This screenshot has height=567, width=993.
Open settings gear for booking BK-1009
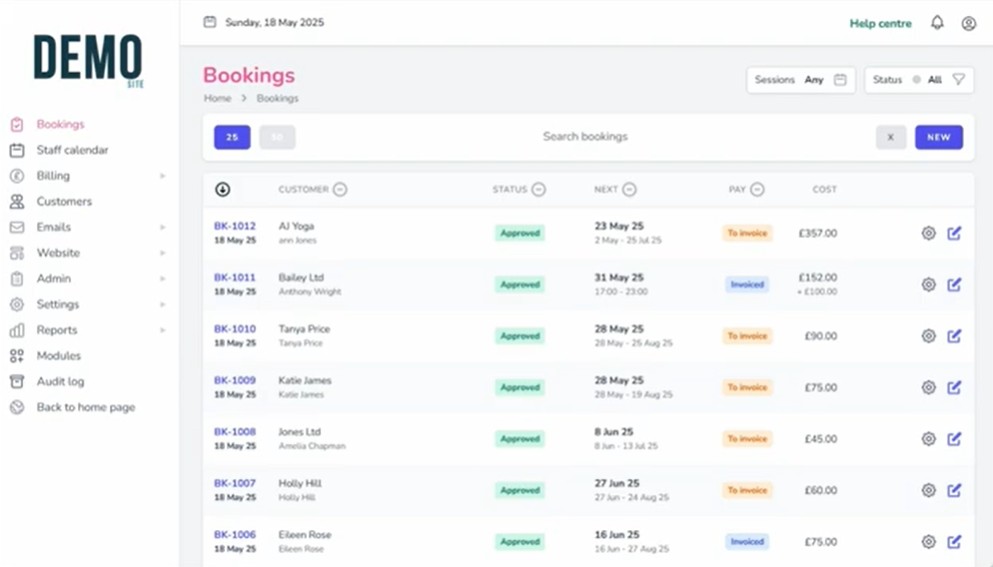click(x=928, y=387)
